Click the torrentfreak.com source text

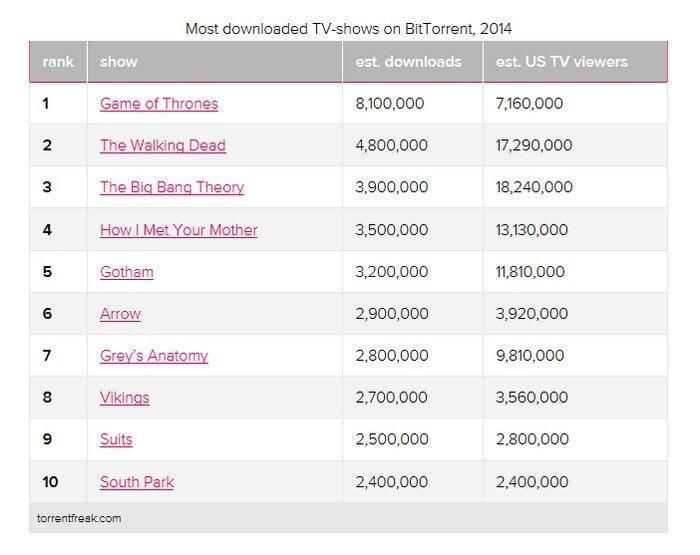[x=81, y=518]
